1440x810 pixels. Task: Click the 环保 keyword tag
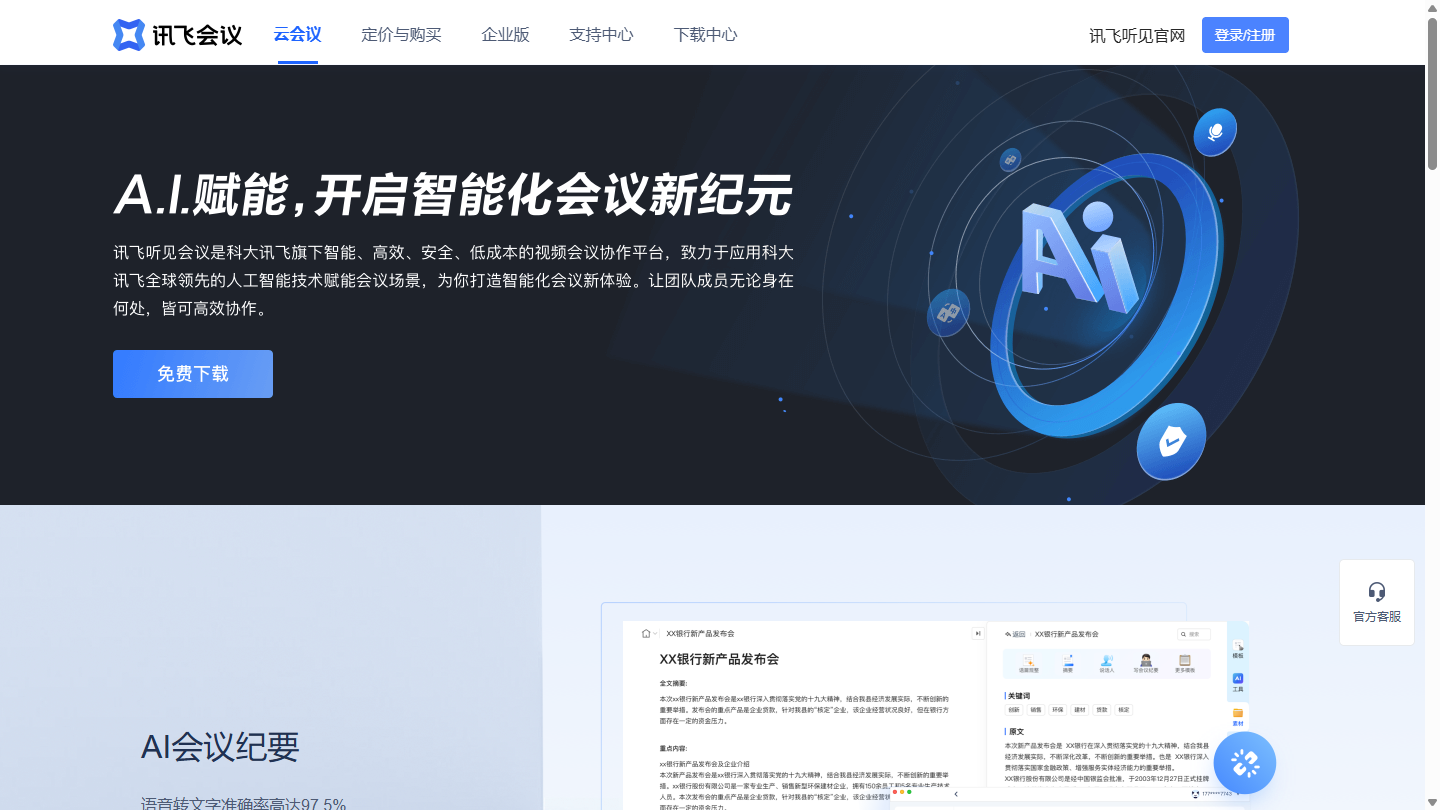(x=1058, y=710)
